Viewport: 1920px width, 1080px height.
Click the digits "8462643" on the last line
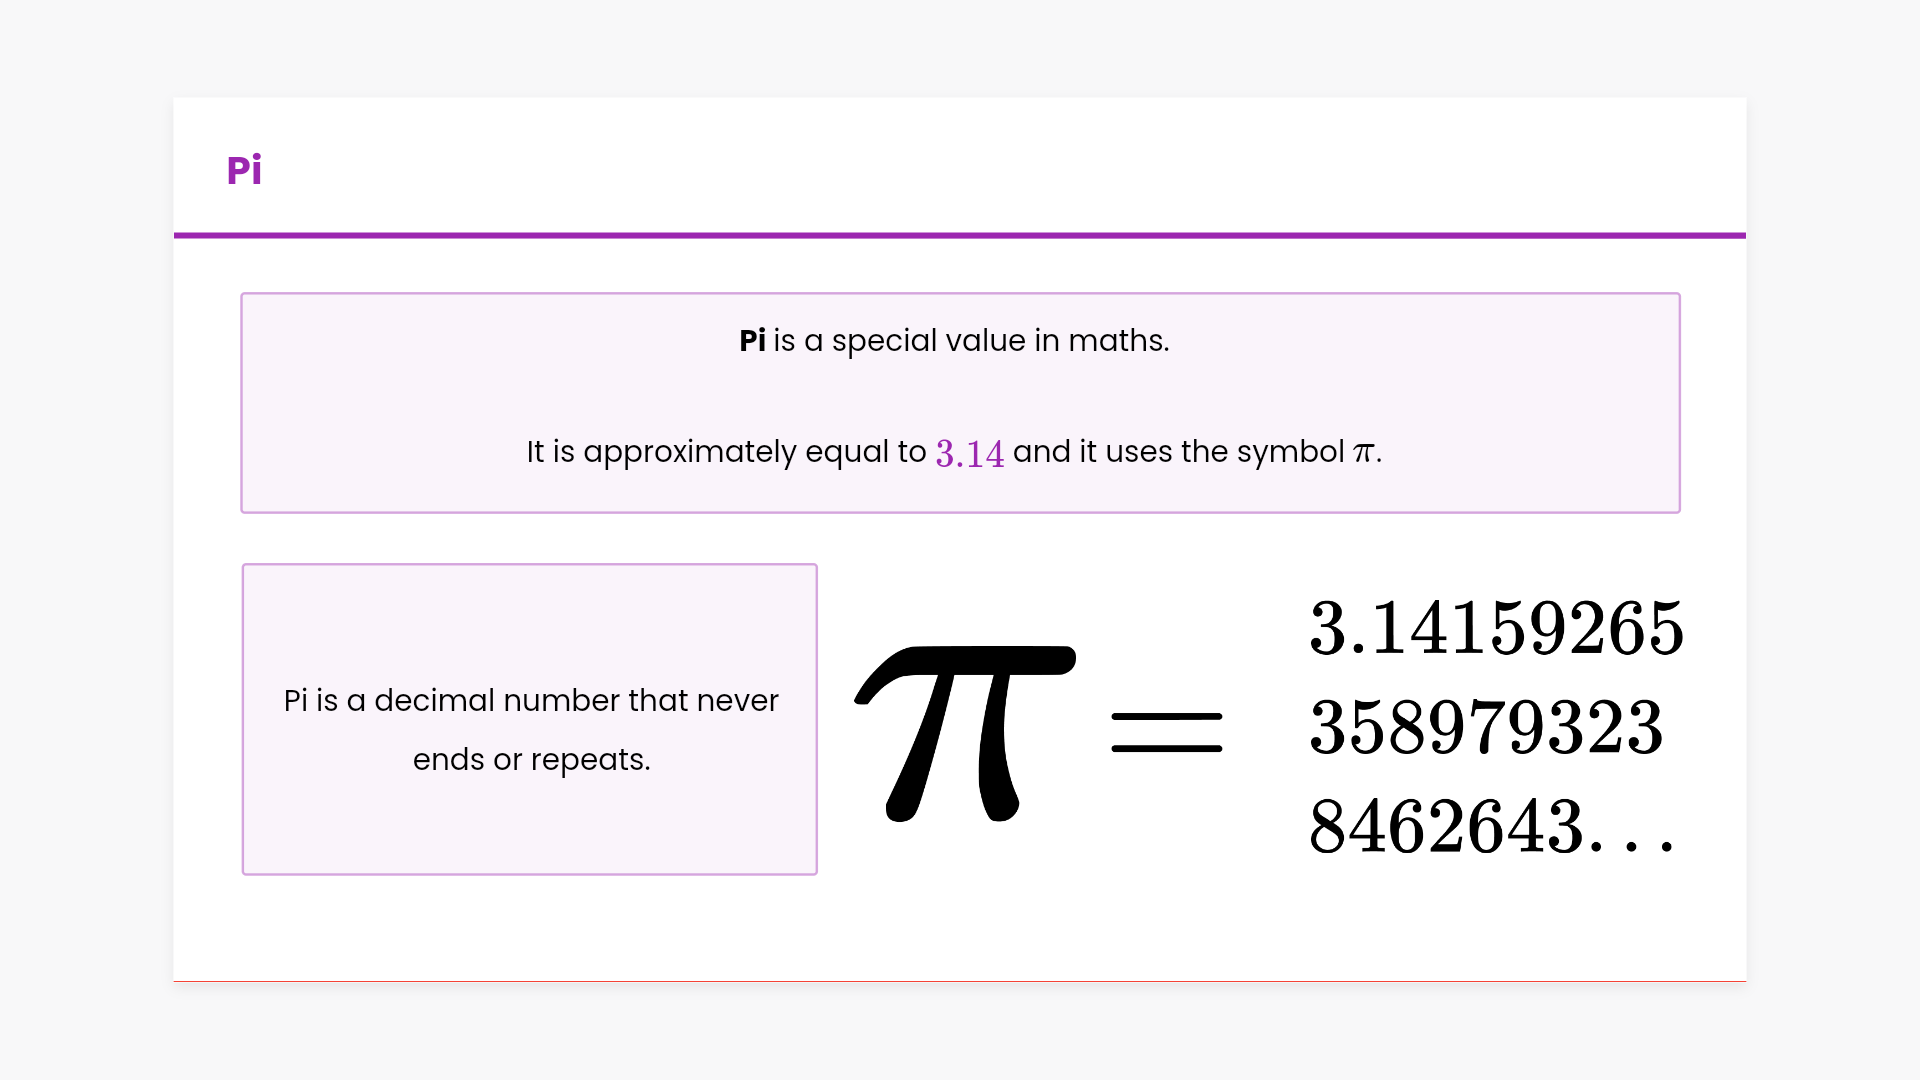pos(1446,827)
